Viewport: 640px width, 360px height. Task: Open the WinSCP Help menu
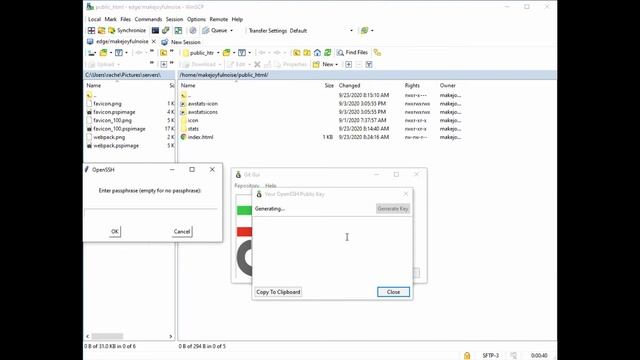[x=237, y=19]
